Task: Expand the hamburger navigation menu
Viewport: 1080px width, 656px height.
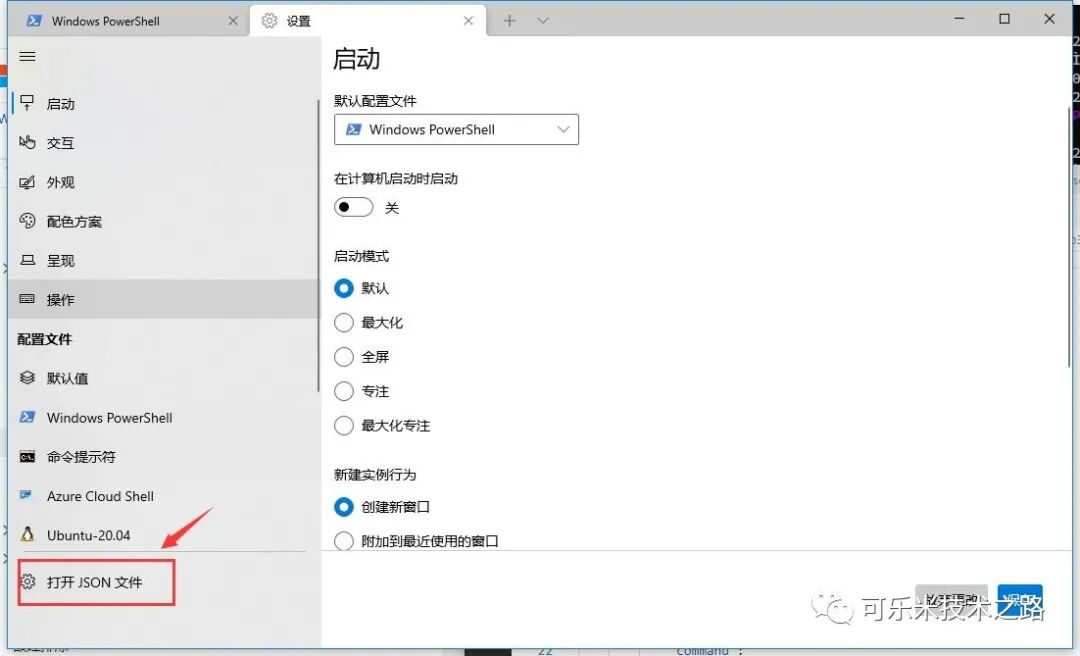Action: coord(27,56)
